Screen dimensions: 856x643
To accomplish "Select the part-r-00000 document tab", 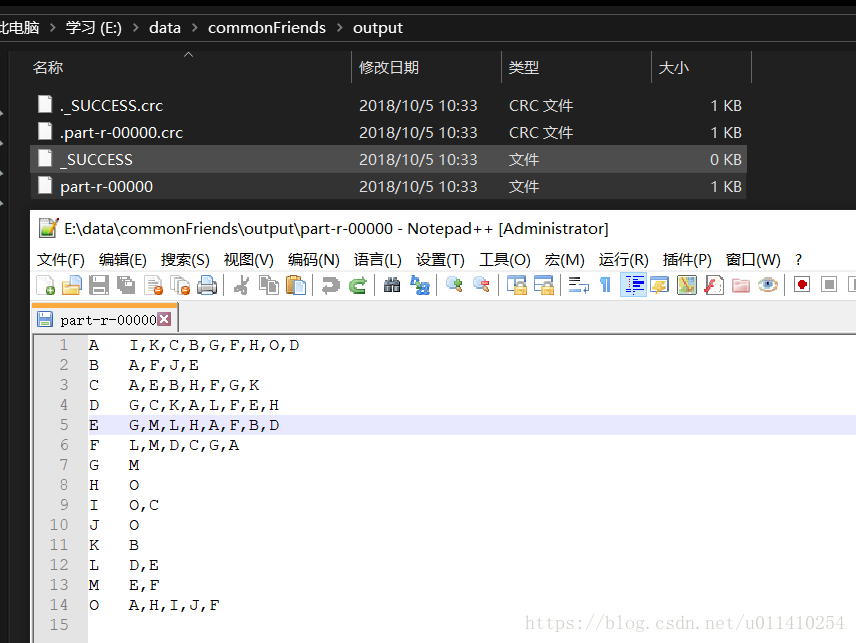I will pyautogui.click(x=104, y=319).
